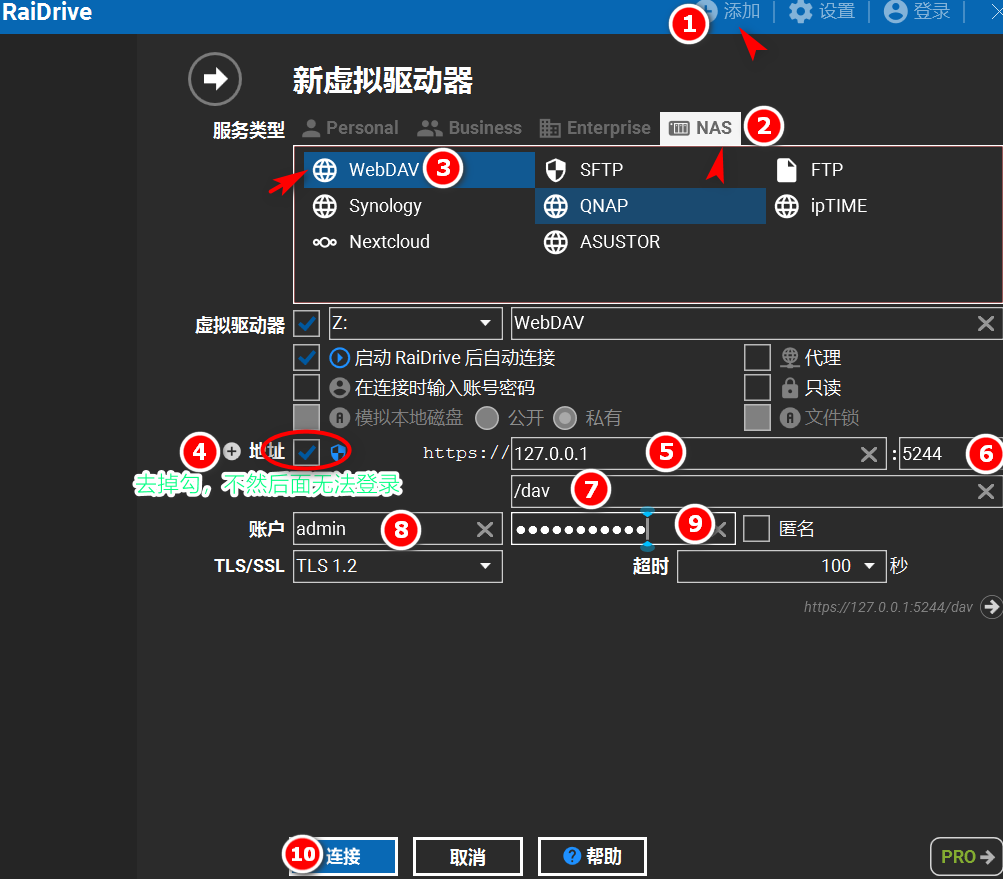1003x879 pixels.
Task: Choose ipTIME service type
Action: [x=883, y=206]
